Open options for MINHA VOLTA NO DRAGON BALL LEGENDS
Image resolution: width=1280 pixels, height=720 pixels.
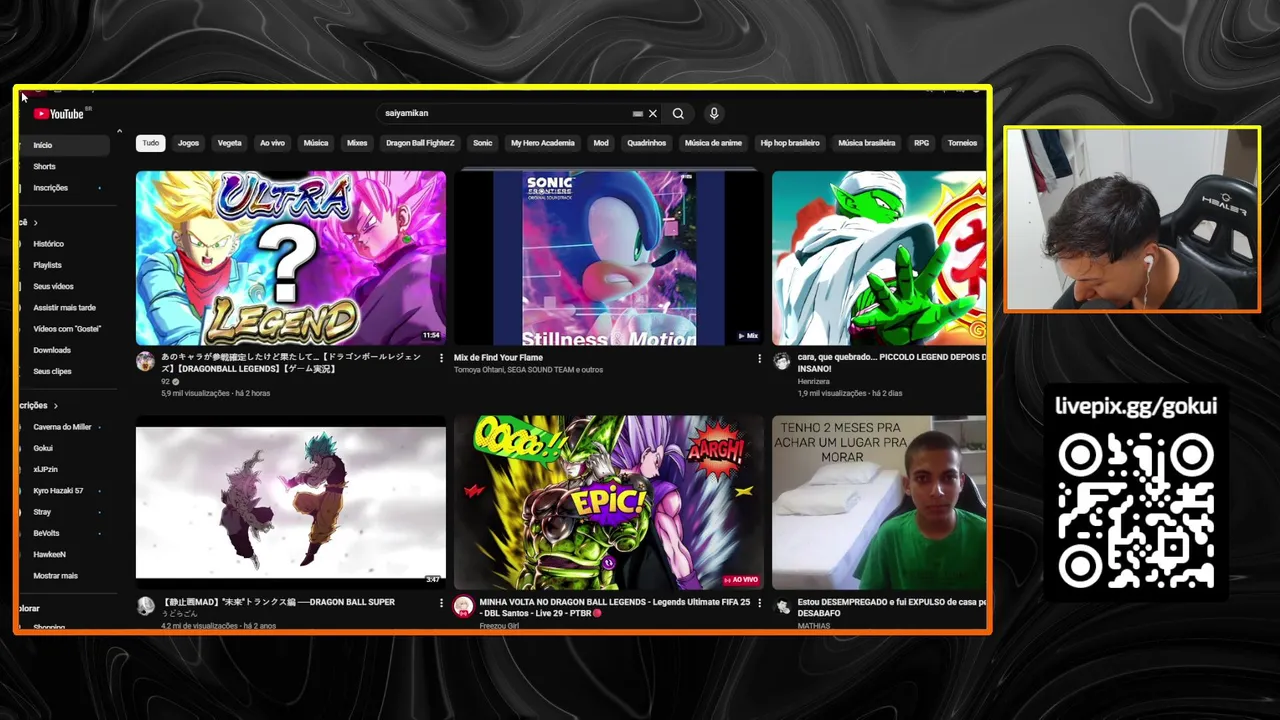[759, 603]
